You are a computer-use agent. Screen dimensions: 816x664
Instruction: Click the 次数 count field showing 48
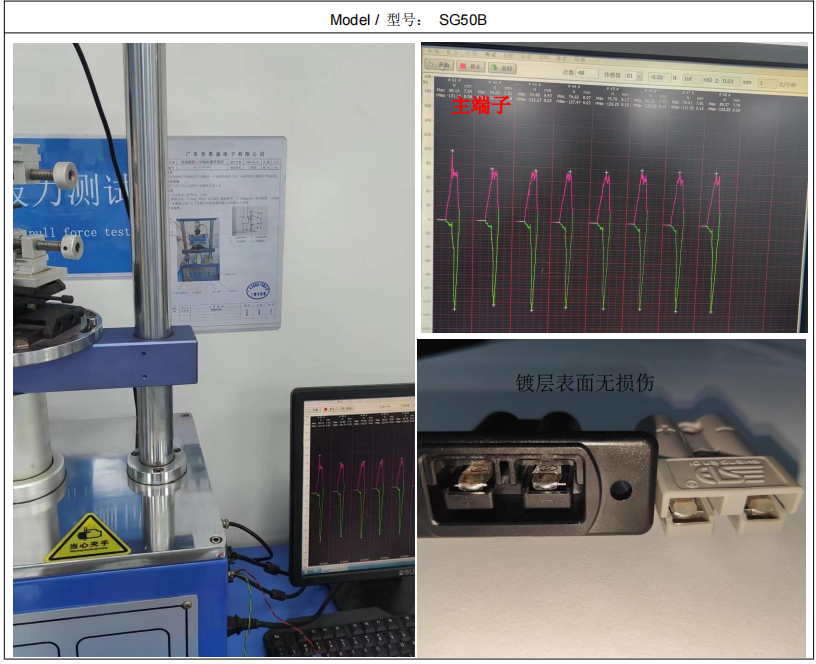[x=586, y=72]
